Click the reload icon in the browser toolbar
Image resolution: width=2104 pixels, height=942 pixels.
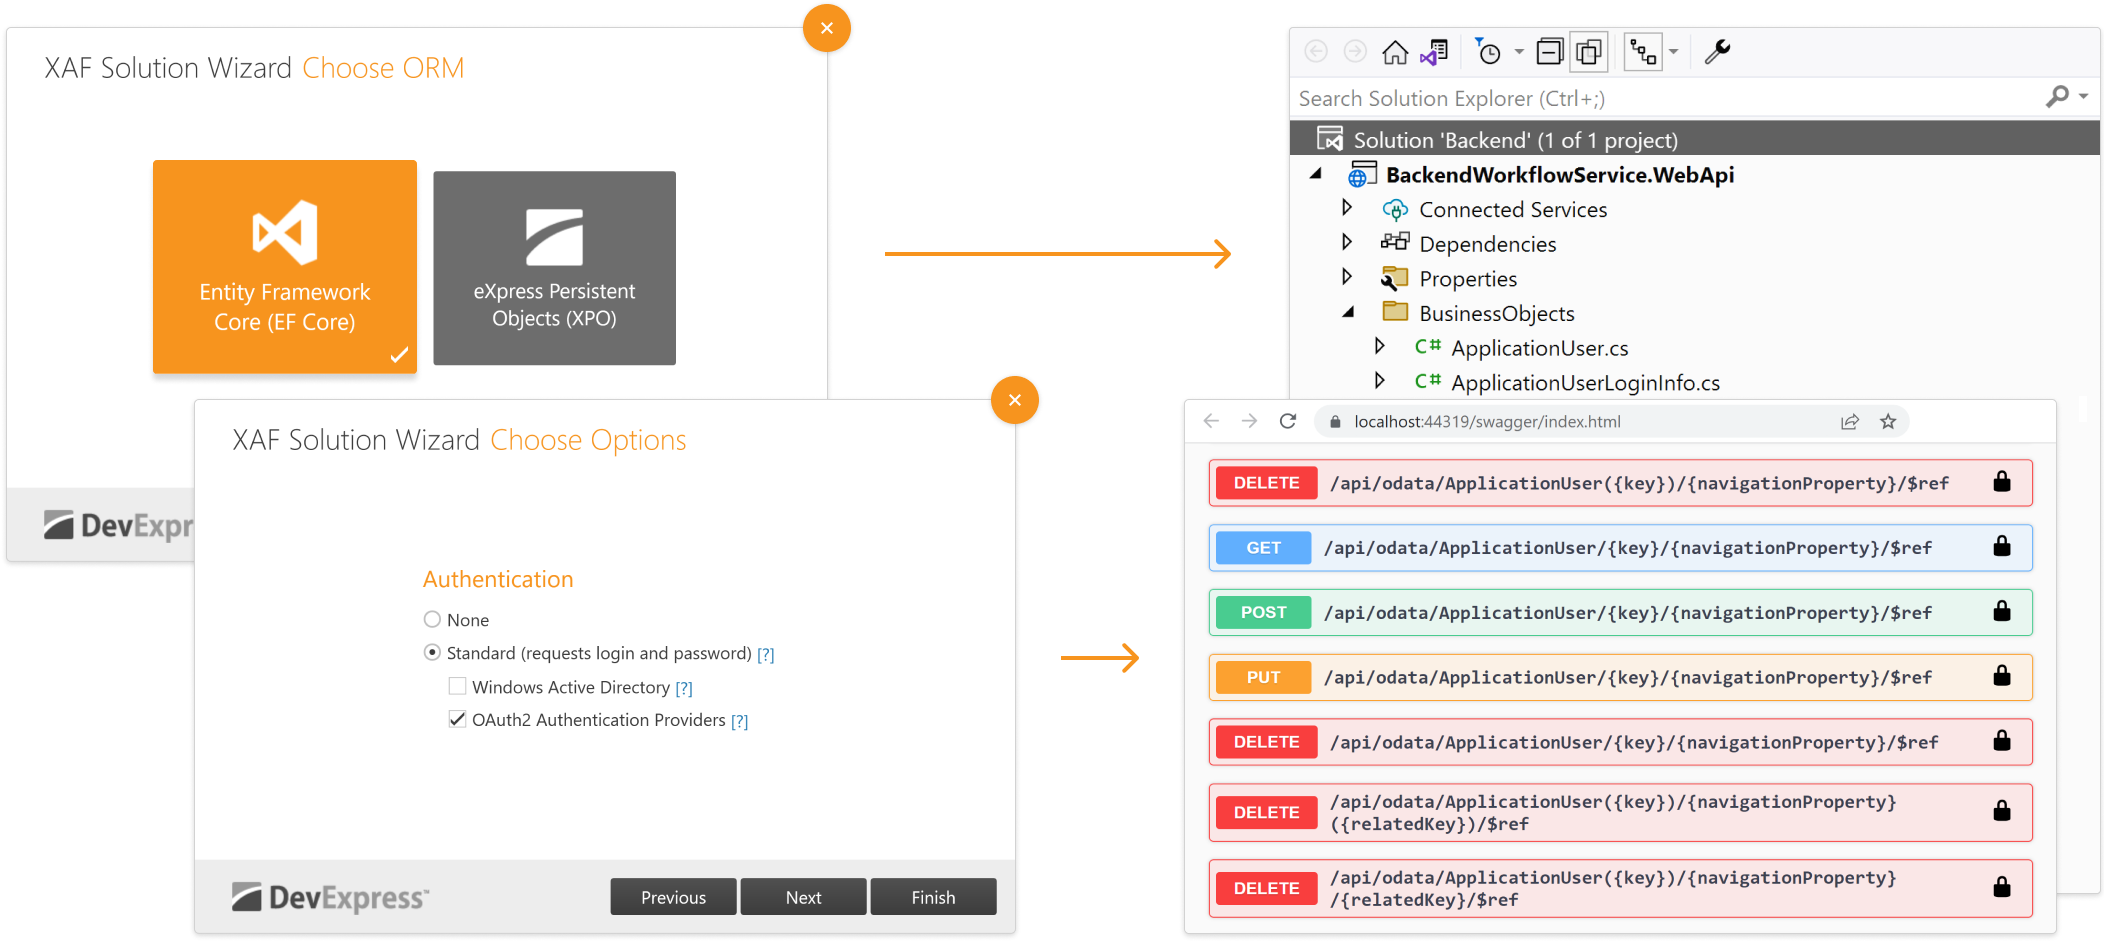(x=1288, y=421)
